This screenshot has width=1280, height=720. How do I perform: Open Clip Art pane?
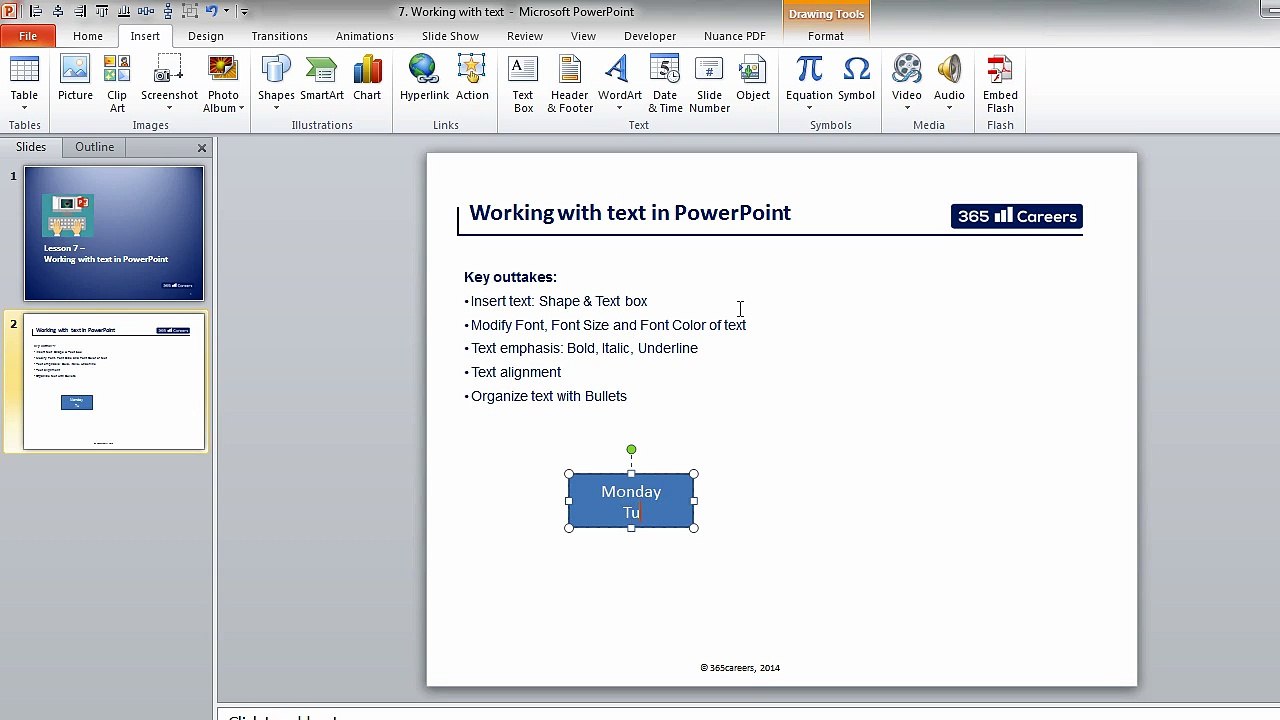point(117,85)
